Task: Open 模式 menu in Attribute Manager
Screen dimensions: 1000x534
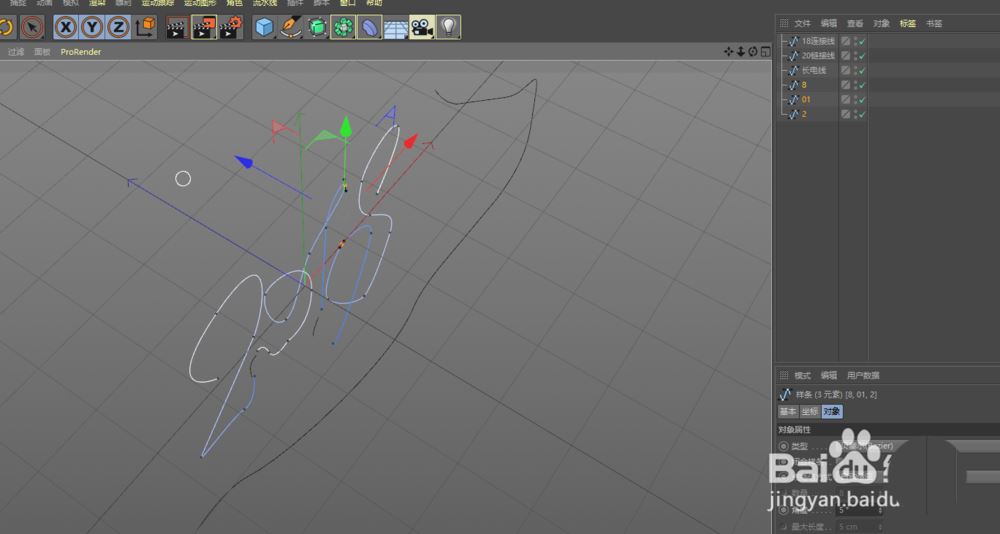Action: point(802,376)
